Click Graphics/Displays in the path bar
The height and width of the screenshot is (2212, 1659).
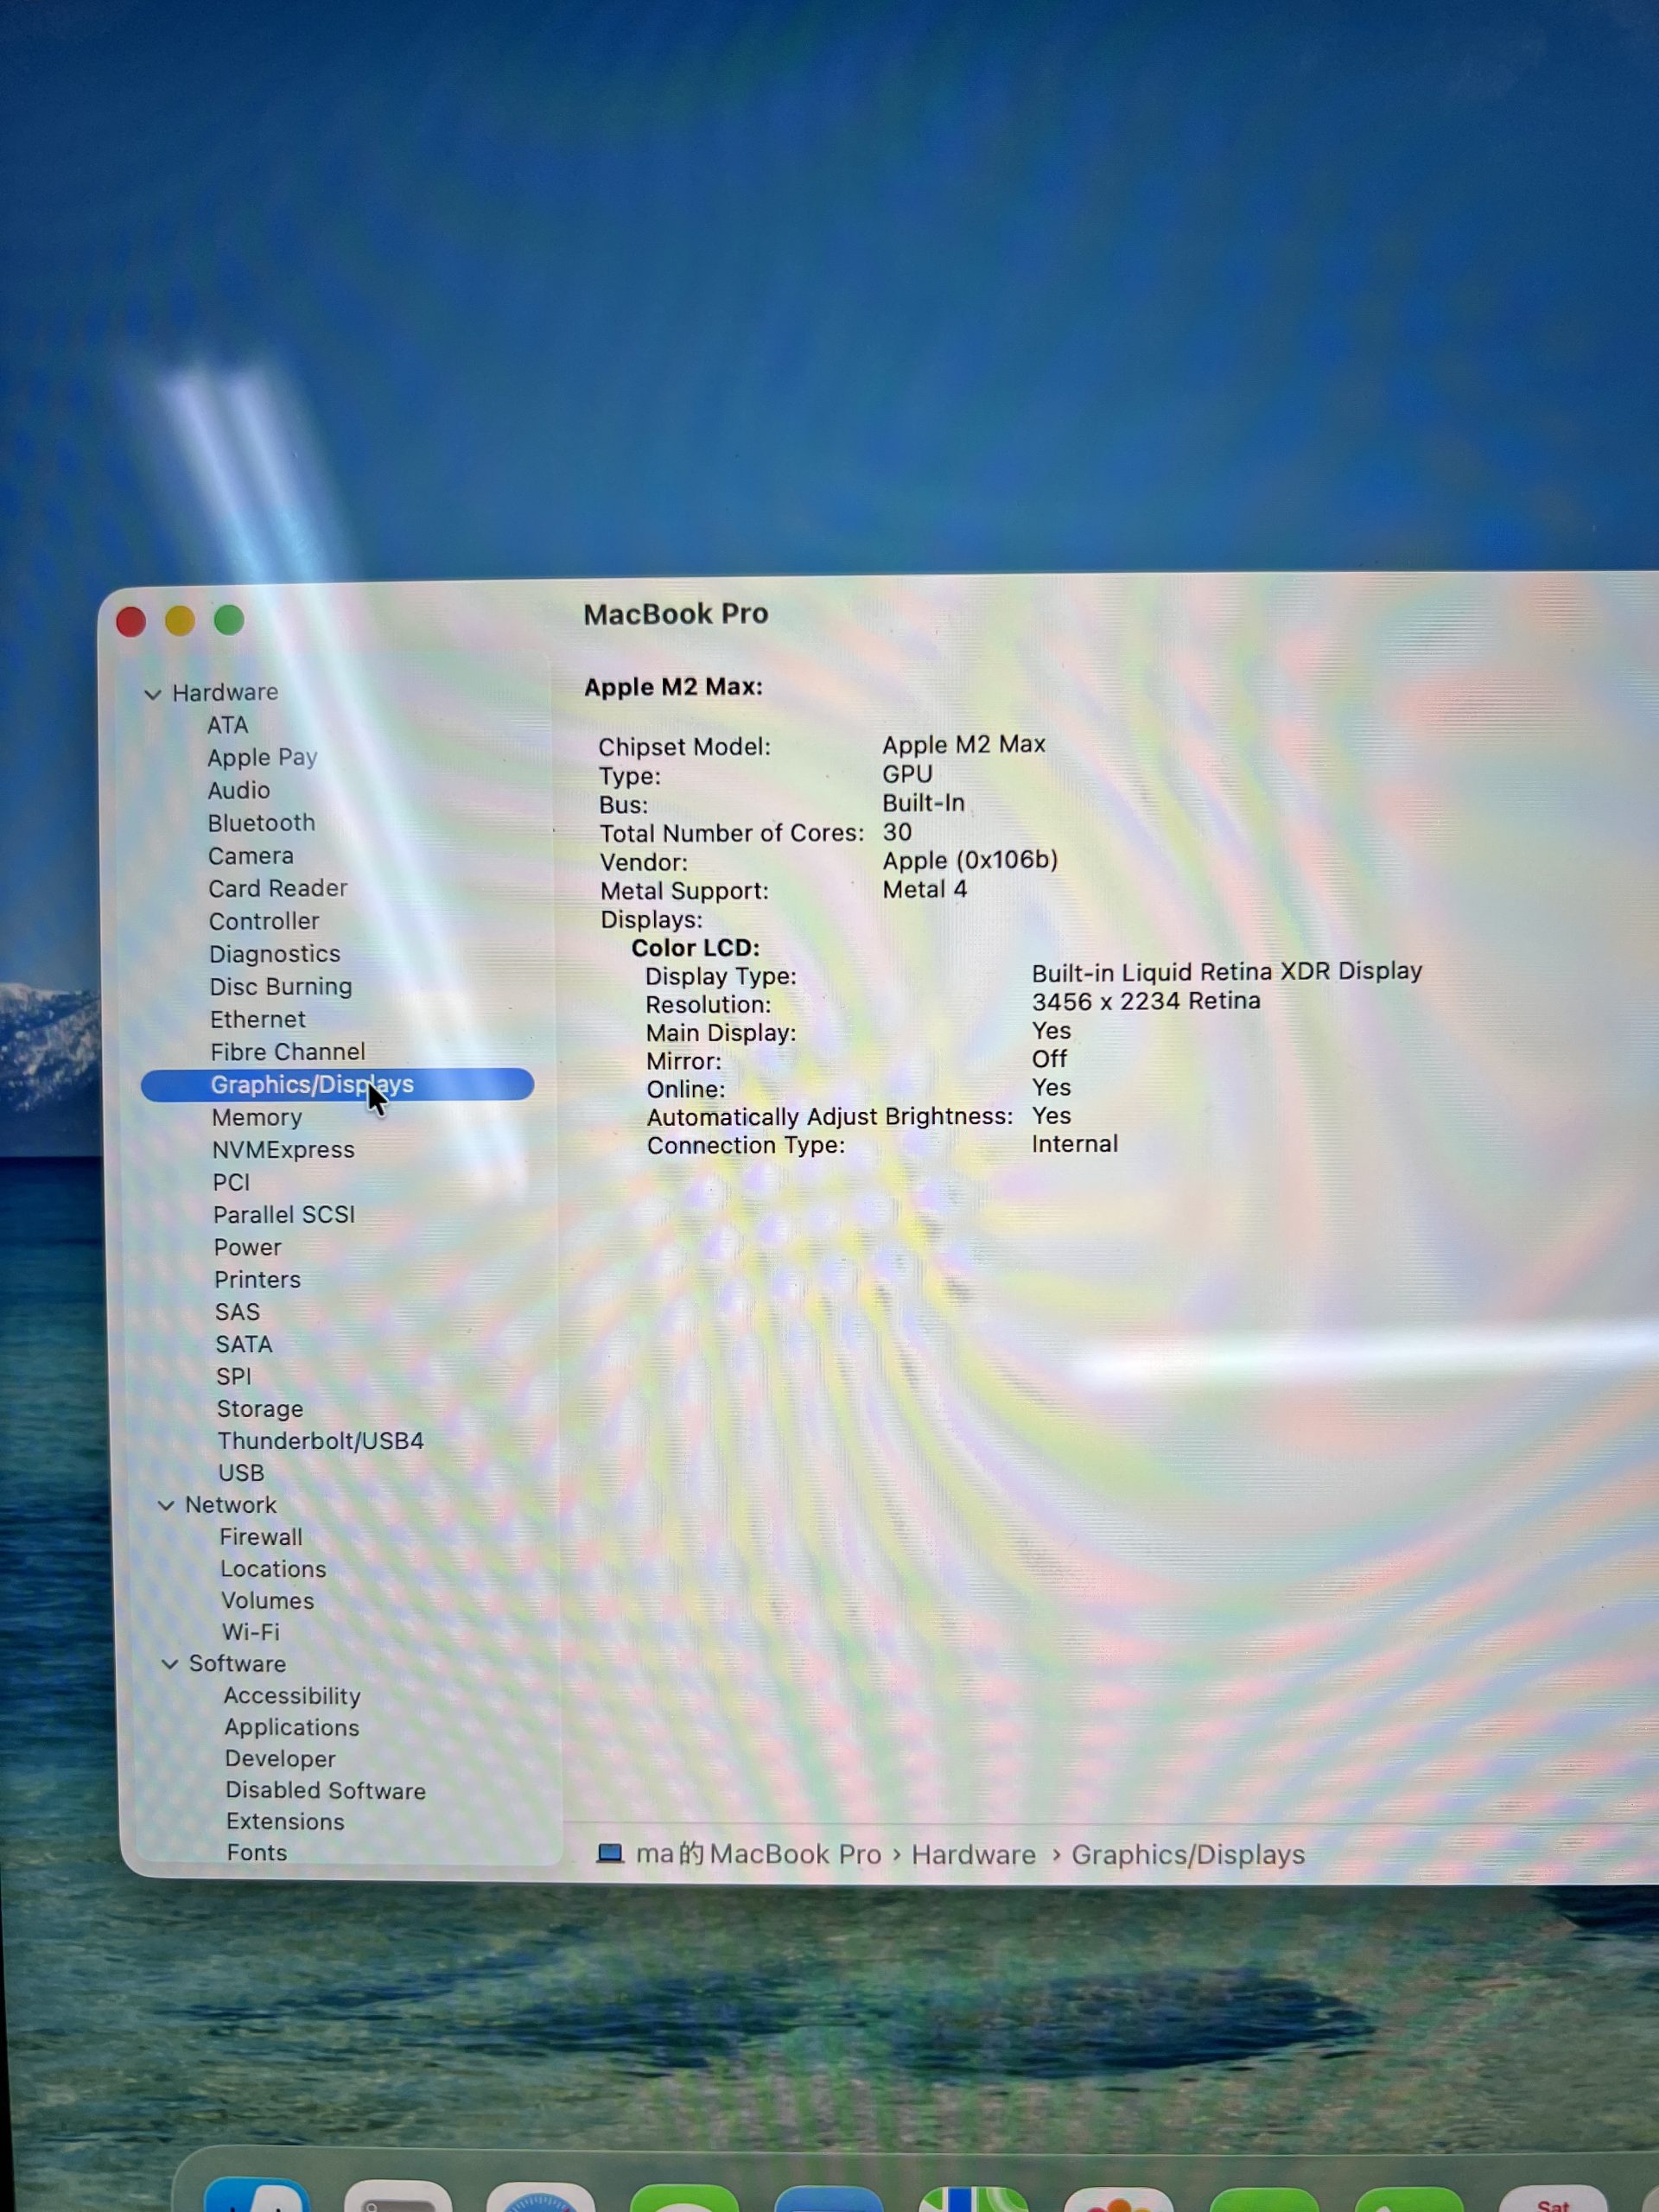[1187, 1855]
